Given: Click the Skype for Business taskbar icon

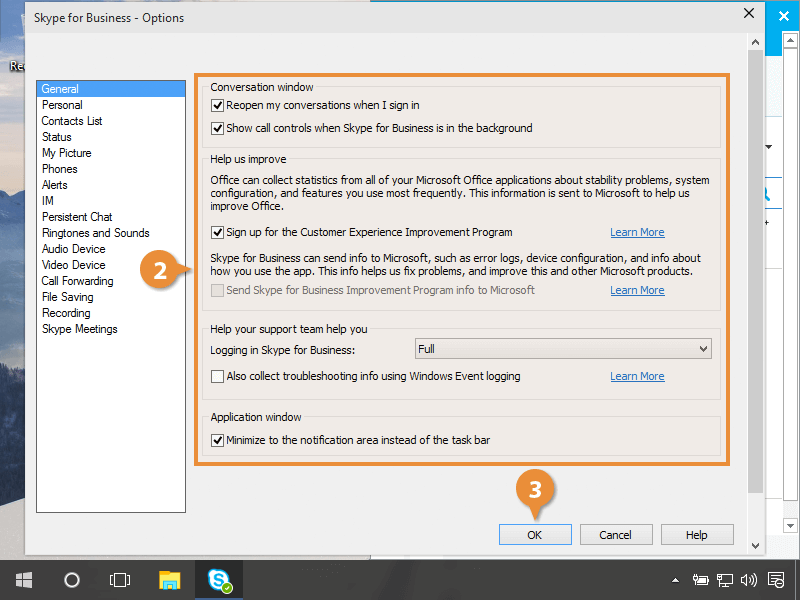Looking at the screenshot, I should point(218,580).
